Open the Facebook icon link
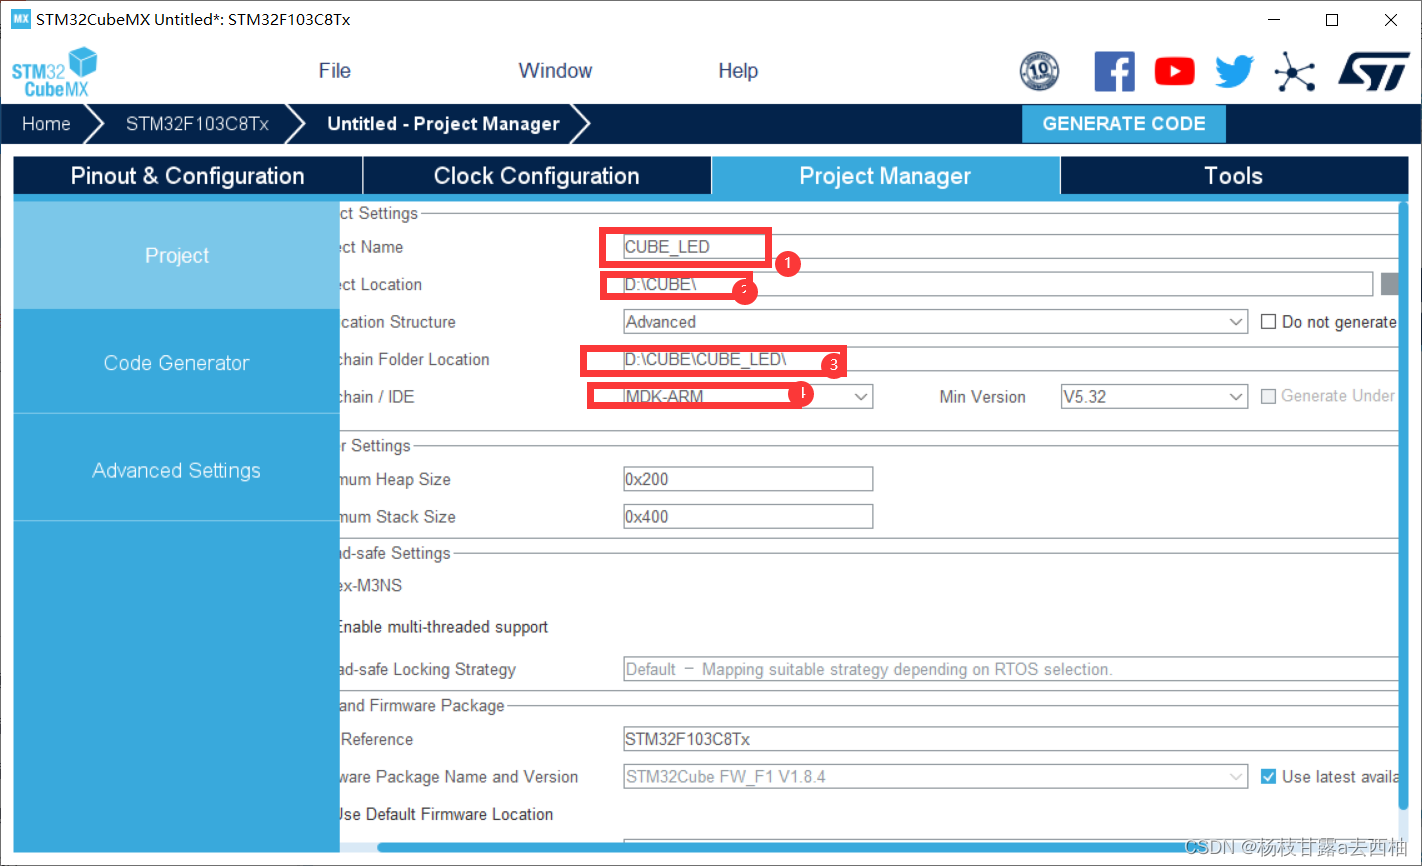Screen dimensions: 1422x866 (x=1114, y=71)
